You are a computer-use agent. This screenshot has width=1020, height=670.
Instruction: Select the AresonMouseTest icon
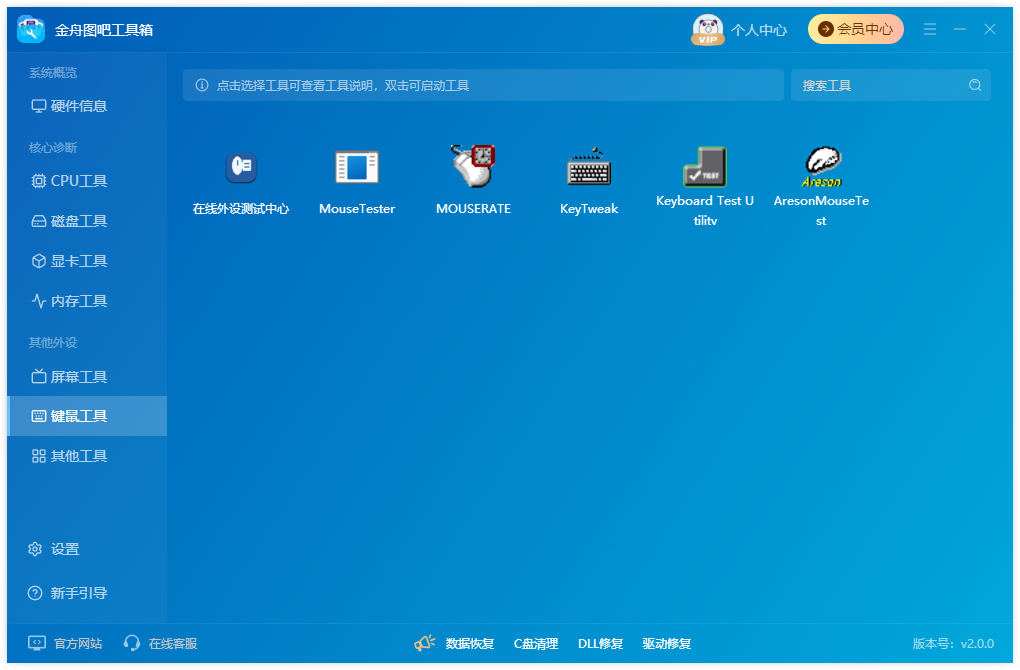tap(822, 167)
